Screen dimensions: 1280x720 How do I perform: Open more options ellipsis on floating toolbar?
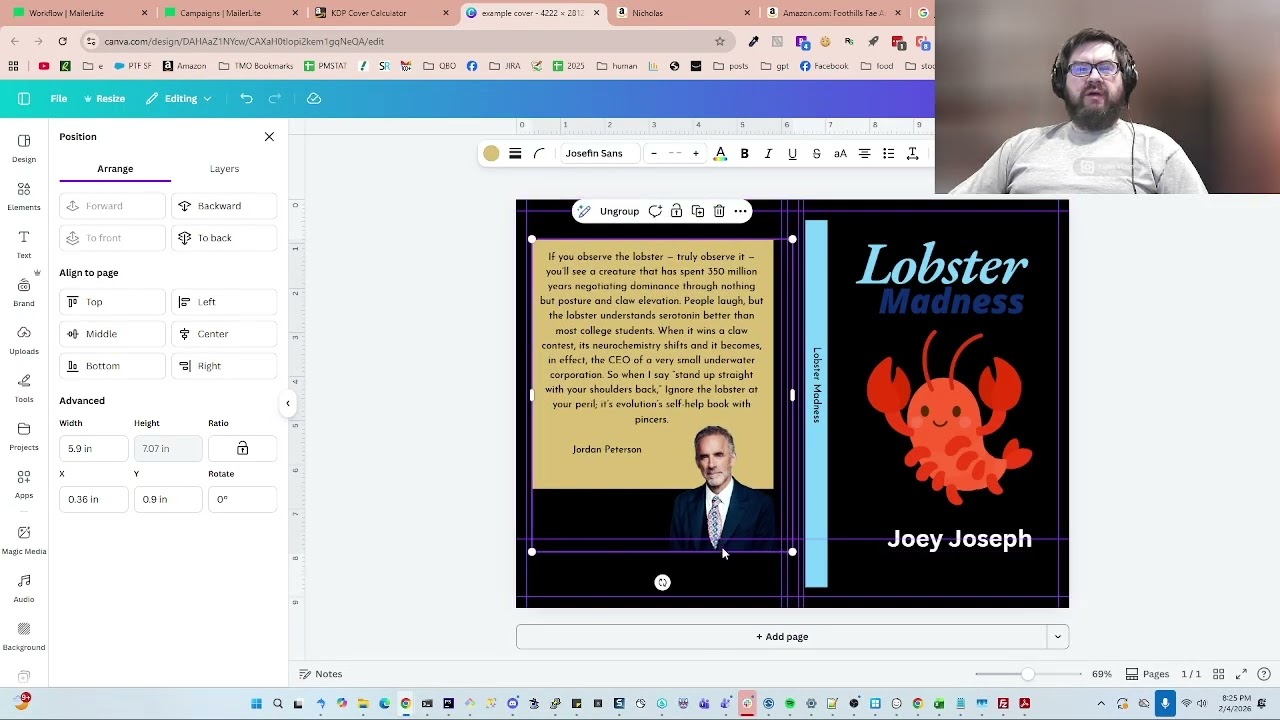coord(740,211)
